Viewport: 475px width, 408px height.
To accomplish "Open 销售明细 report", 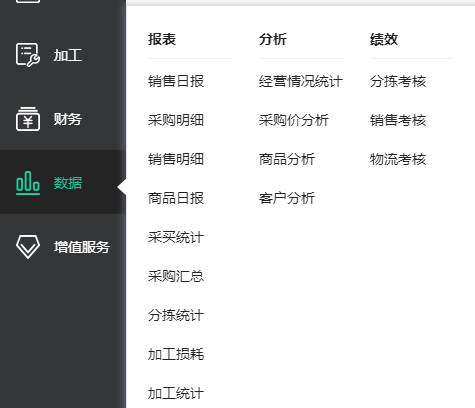I will click(176, 159).
